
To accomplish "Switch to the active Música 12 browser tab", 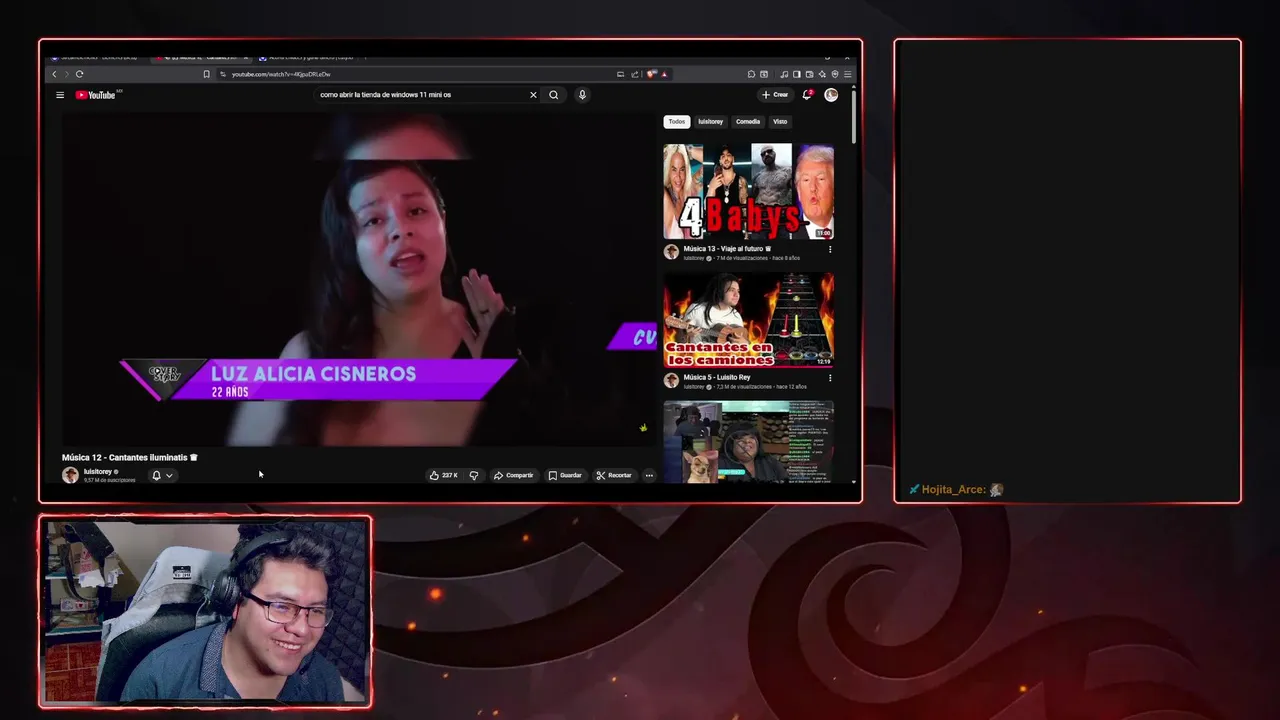I will point(200,57).
